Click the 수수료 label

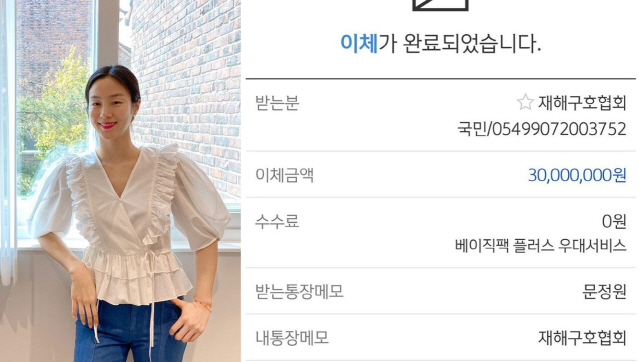tap(277, 222)
